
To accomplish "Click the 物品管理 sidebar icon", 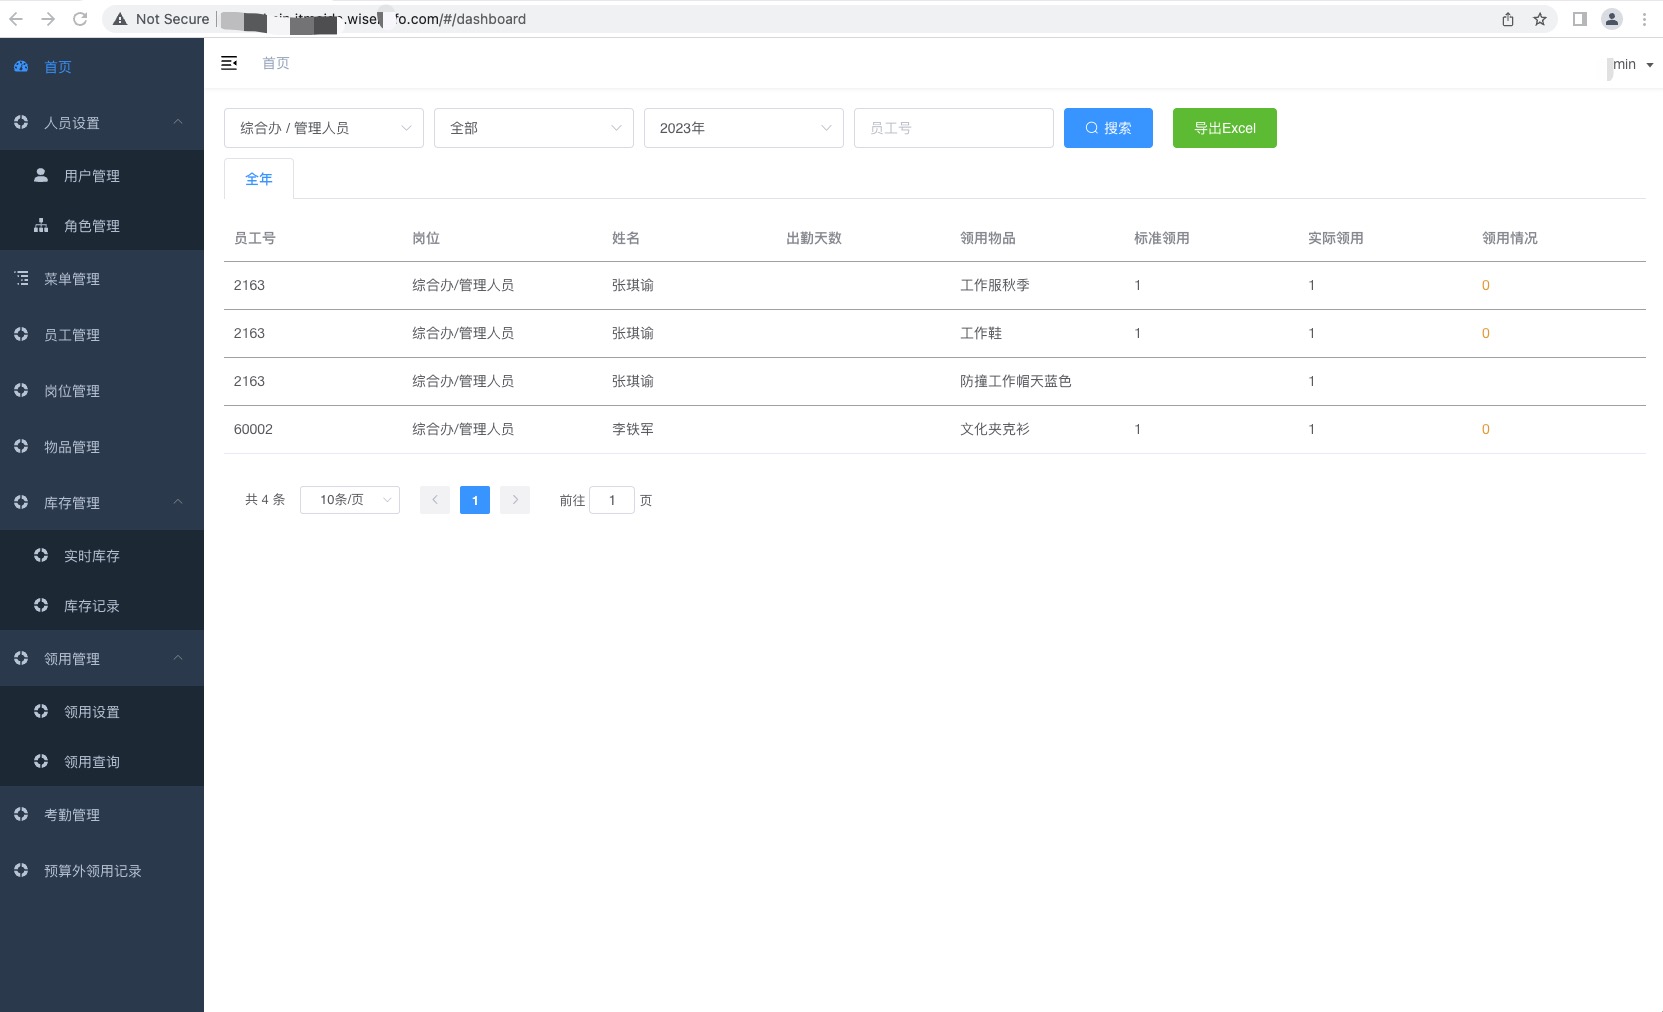I will click(21, 446).
